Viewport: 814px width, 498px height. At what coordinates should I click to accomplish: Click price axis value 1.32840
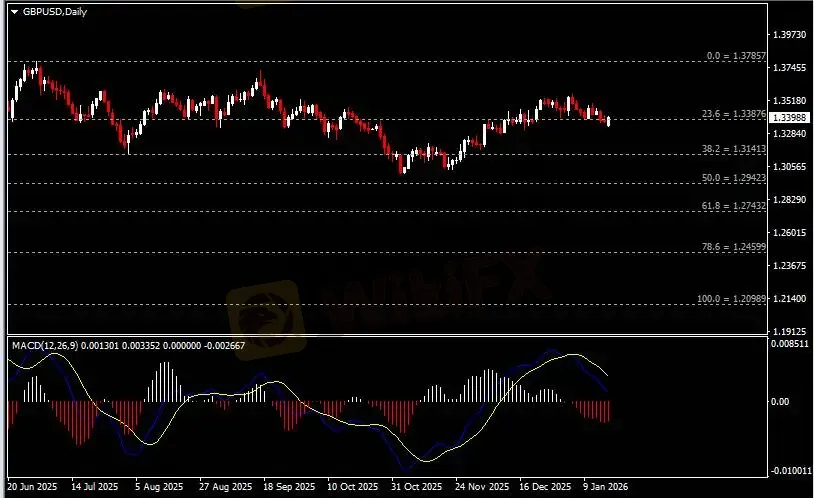point(790,133)
